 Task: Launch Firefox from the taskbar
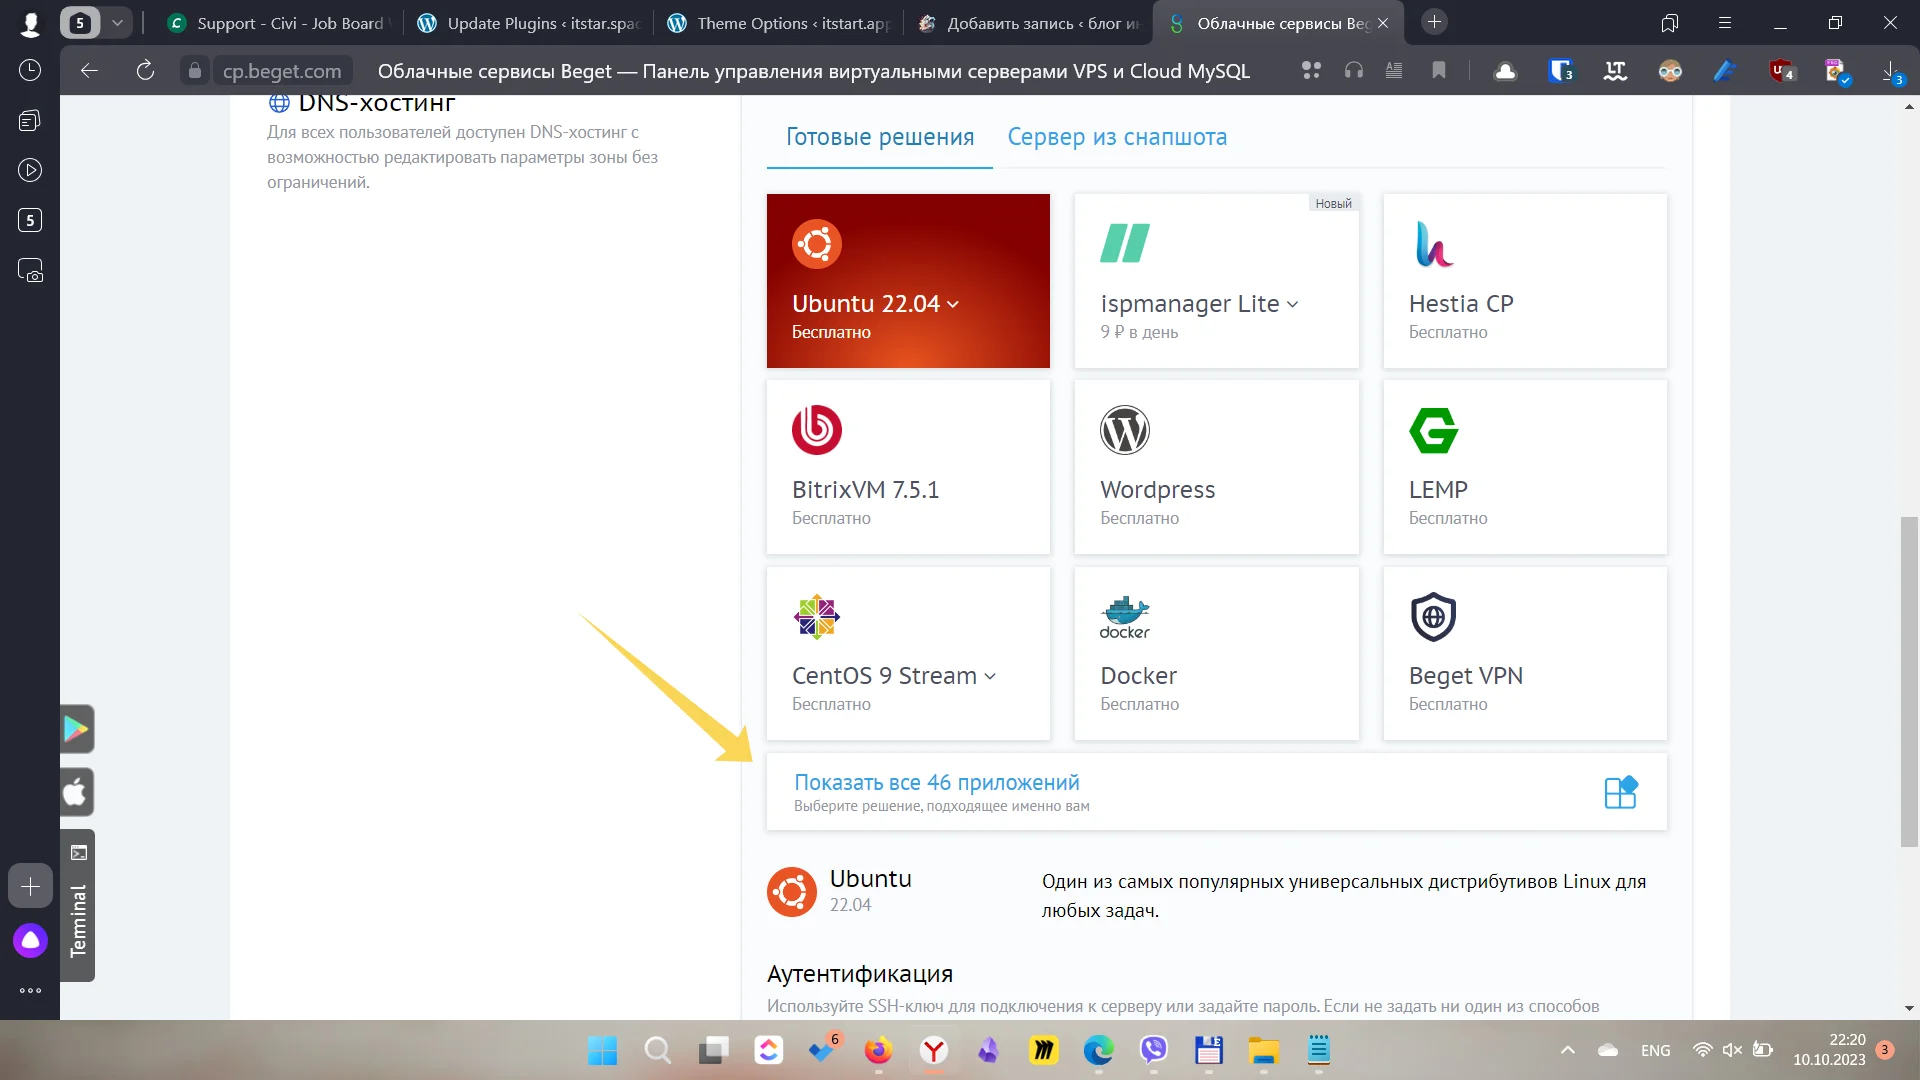(x=878, y=1050)
